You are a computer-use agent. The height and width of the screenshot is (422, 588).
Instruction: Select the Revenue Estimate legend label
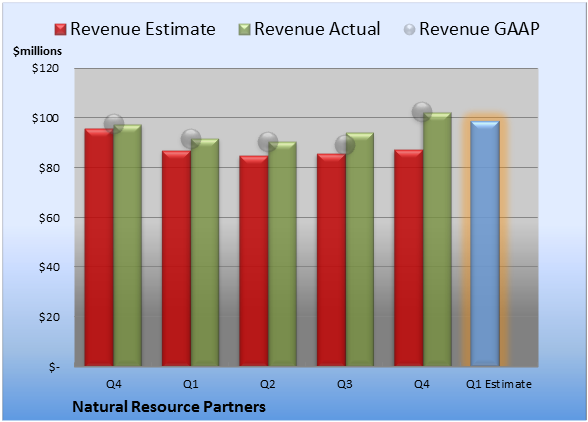coord(143,29)
